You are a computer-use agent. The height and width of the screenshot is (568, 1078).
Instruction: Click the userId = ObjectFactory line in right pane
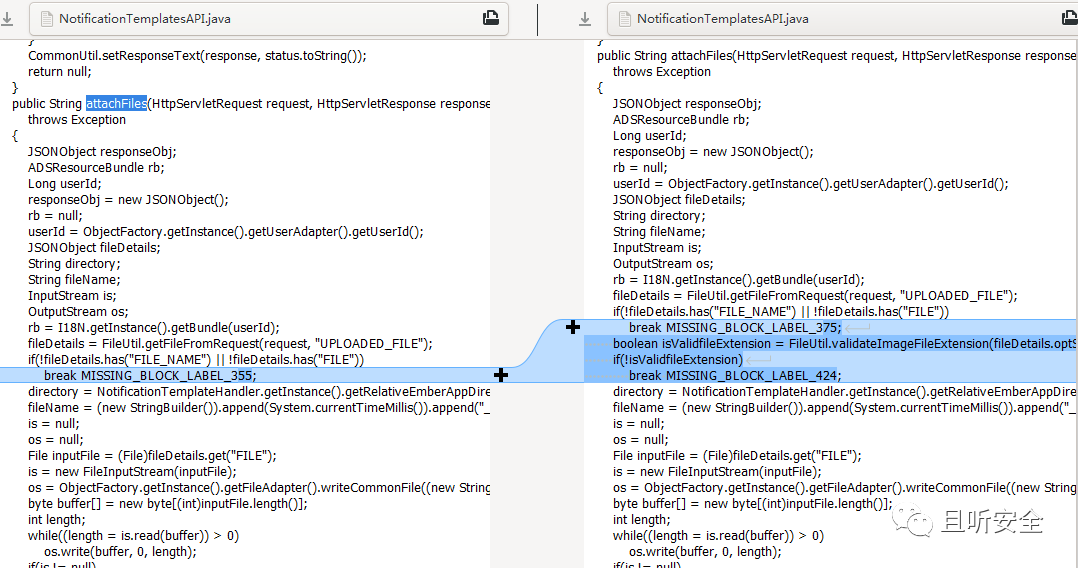(x=811, y=184)
